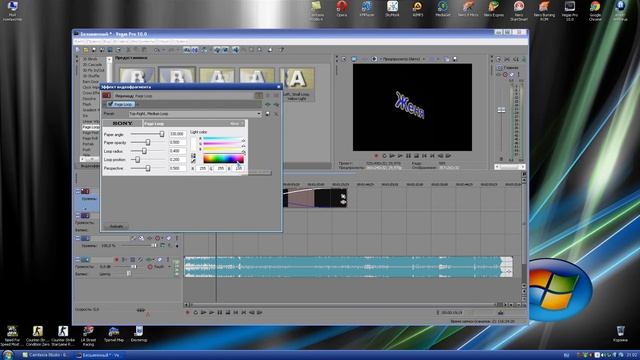
Task: Click Play in the timeline transport bar
Action: pos(211,312)
